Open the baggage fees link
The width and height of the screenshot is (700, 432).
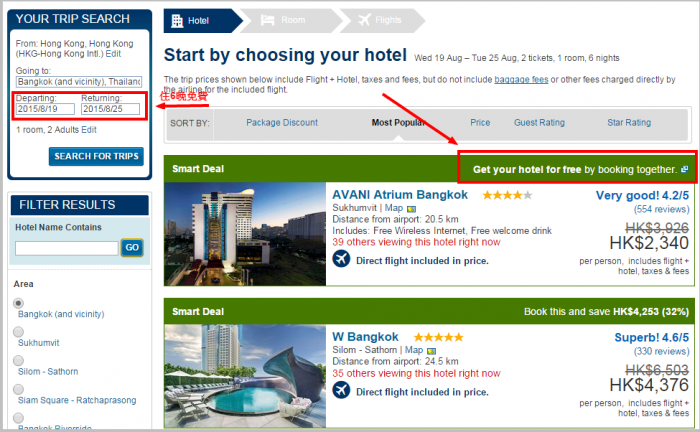(521, 79)
